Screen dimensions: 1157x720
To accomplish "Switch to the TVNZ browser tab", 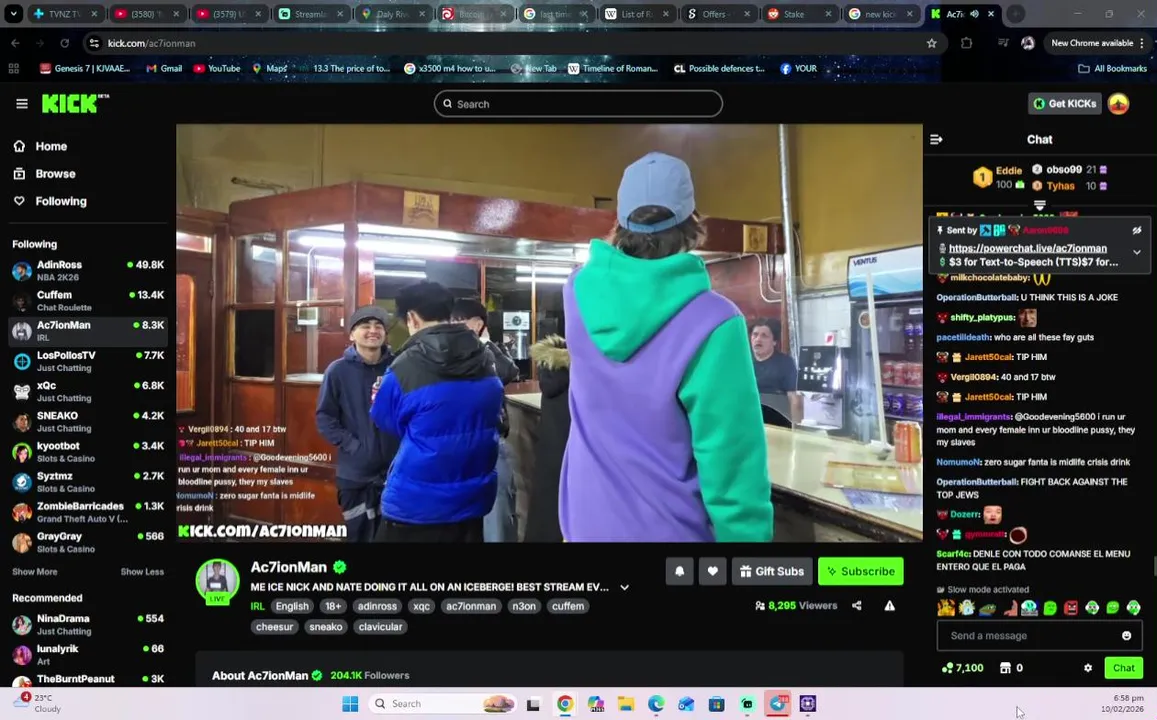I will click(x=66, y=14).
